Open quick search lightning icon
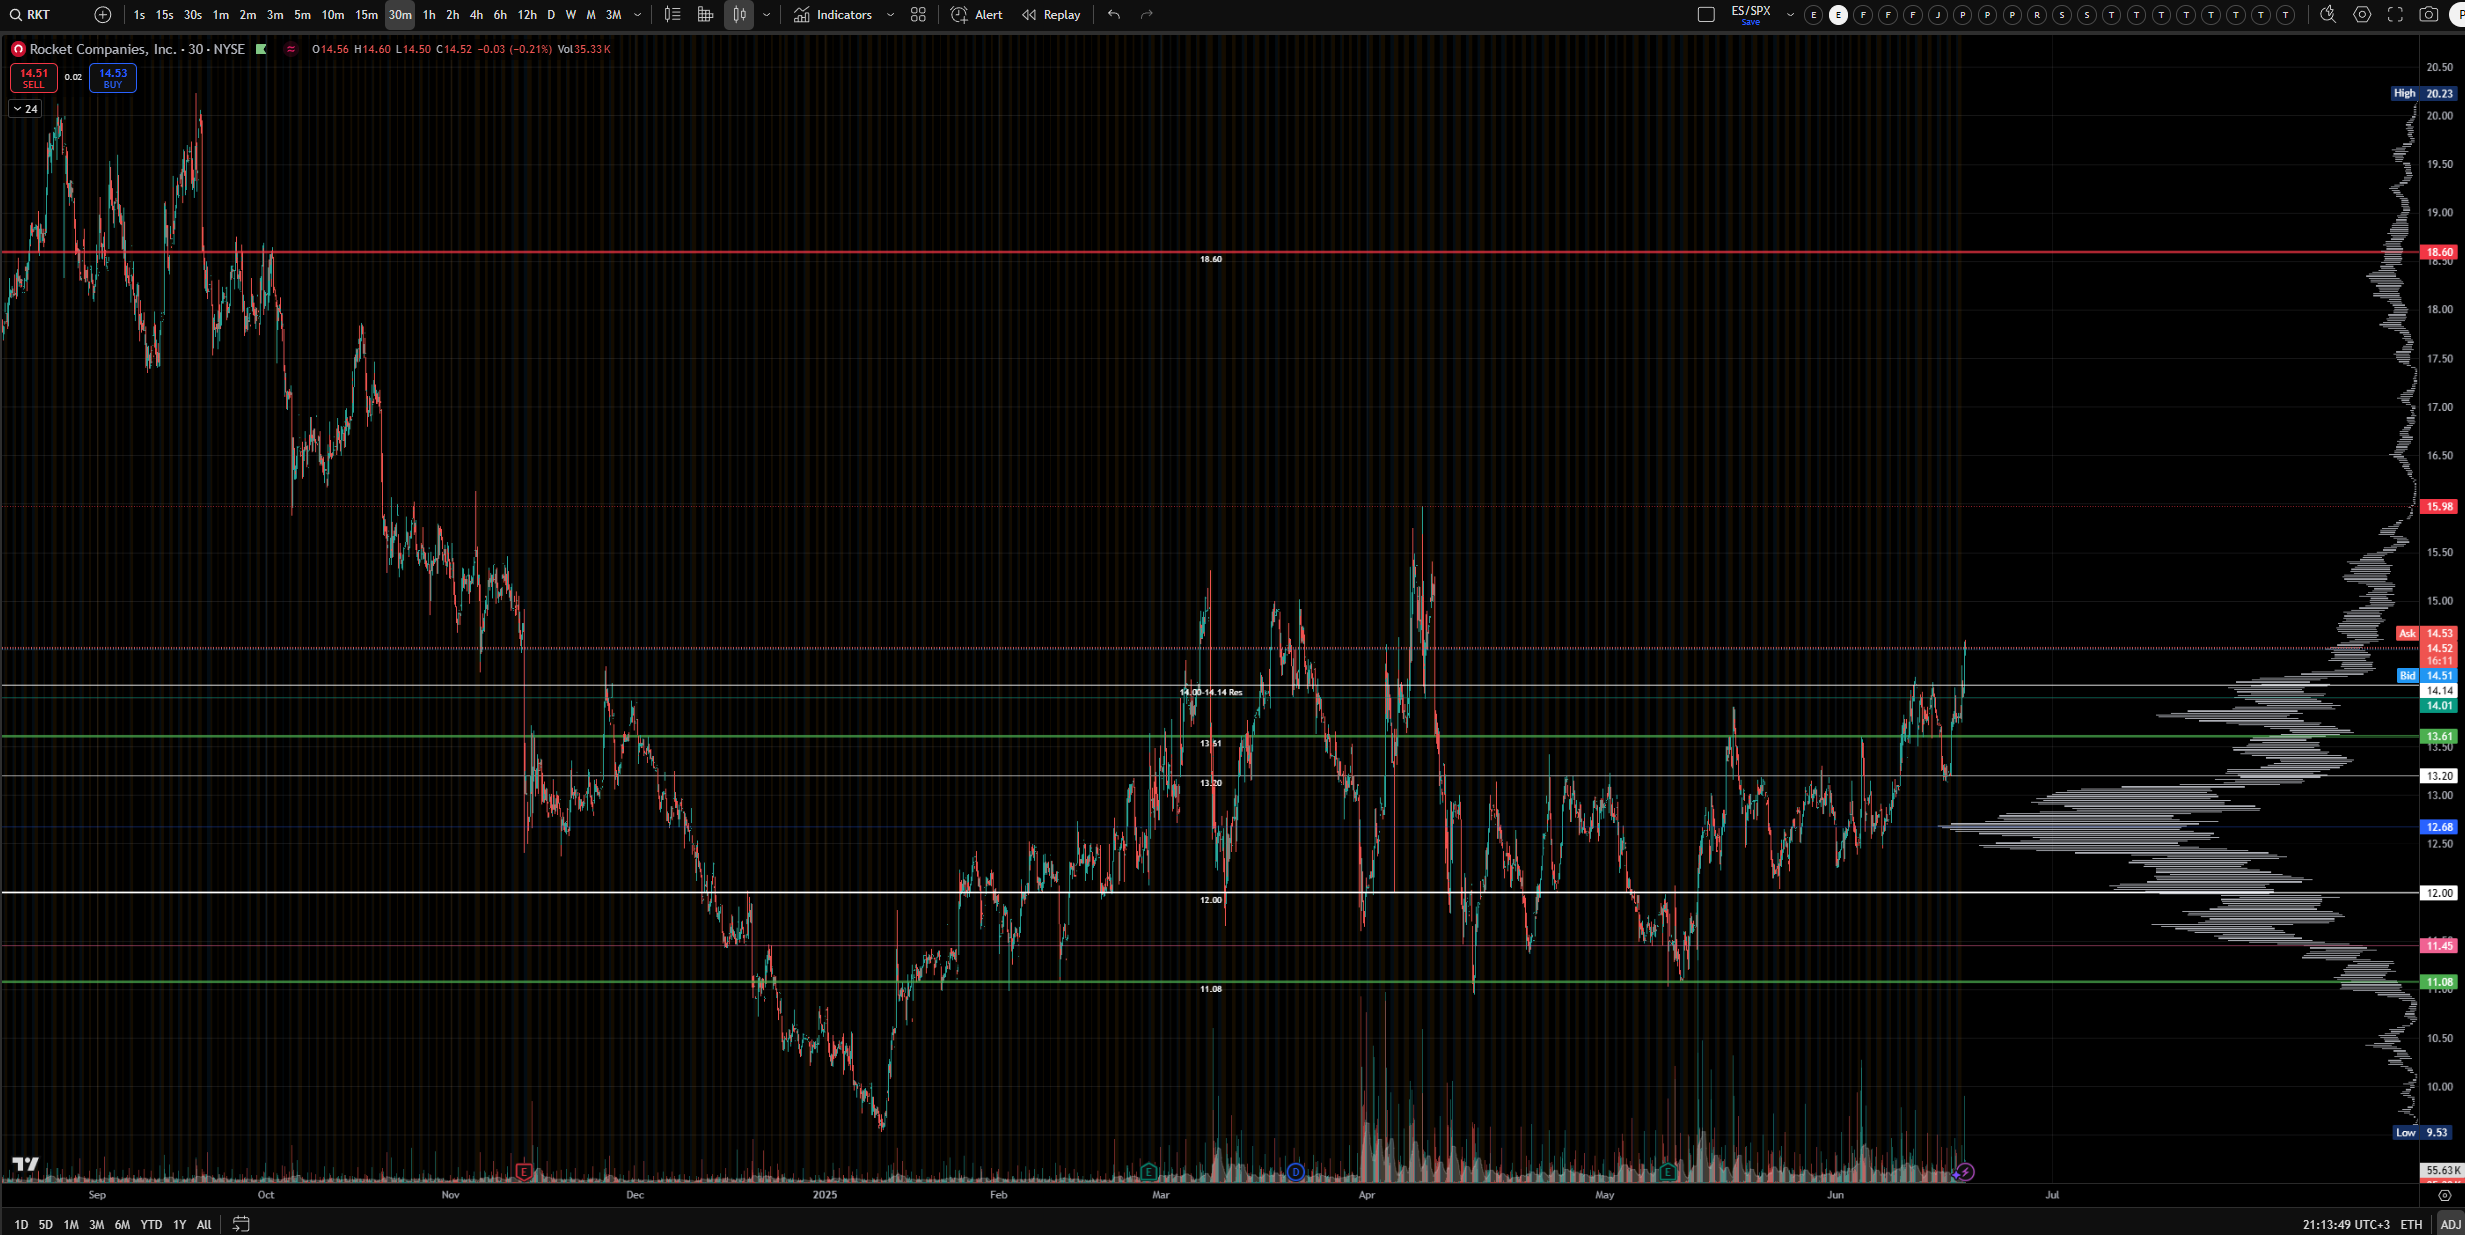Image resolution: width=2465 pixels, height=1235 pixels. click(2328, 14)
